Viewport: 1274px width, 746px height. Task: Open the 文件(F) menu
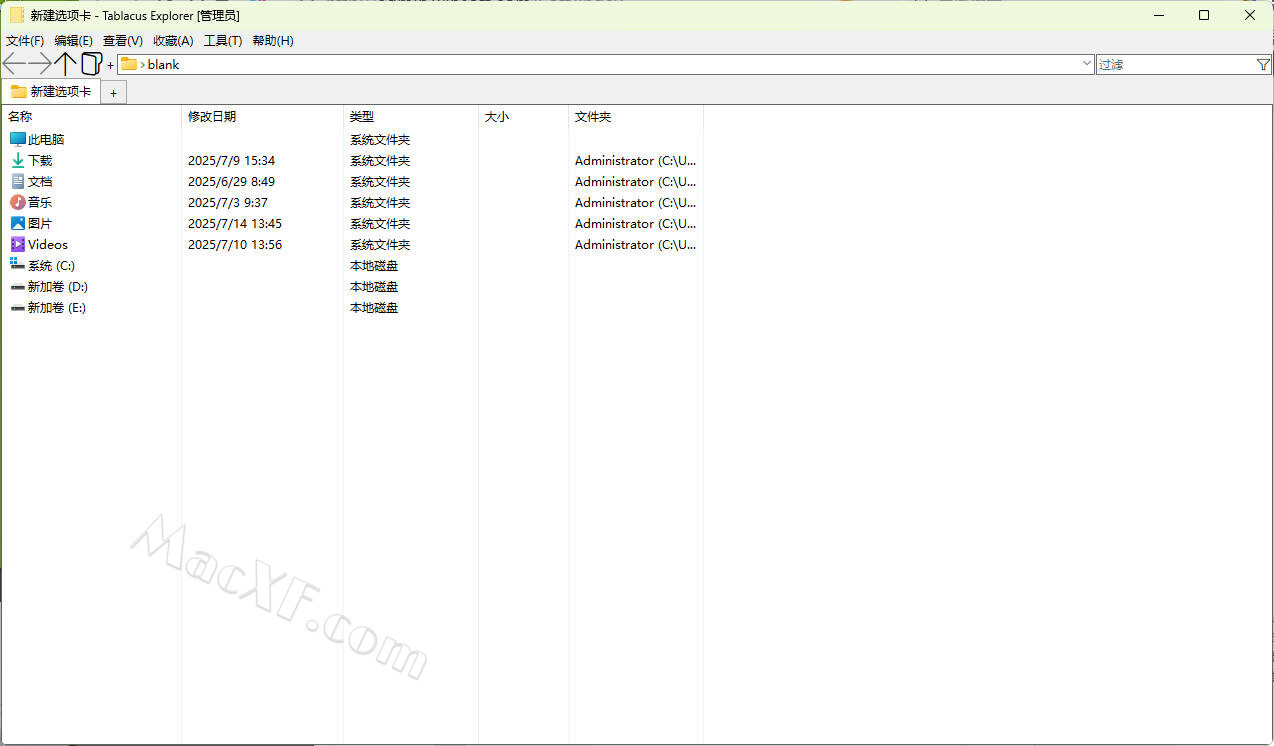point(25,41)
